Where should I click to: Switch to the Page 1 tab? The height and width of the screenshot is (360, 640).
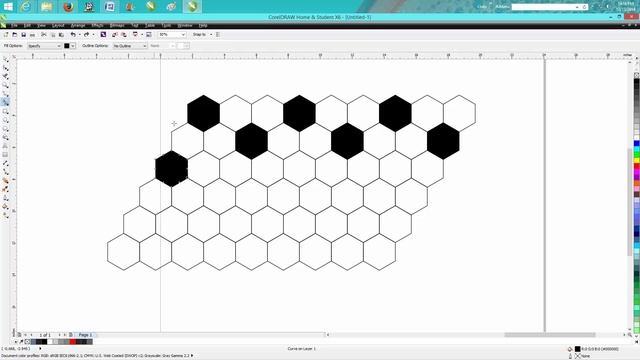85,335
